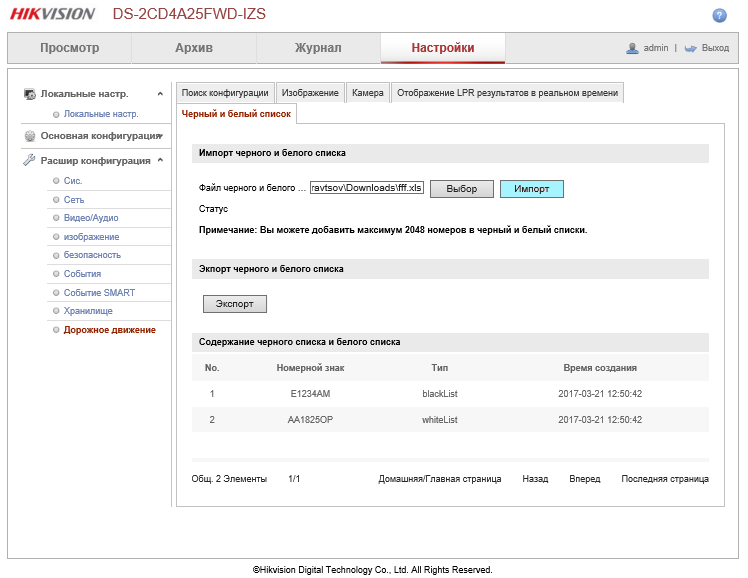Go to the Журнал main tab

tap(318, 48)
